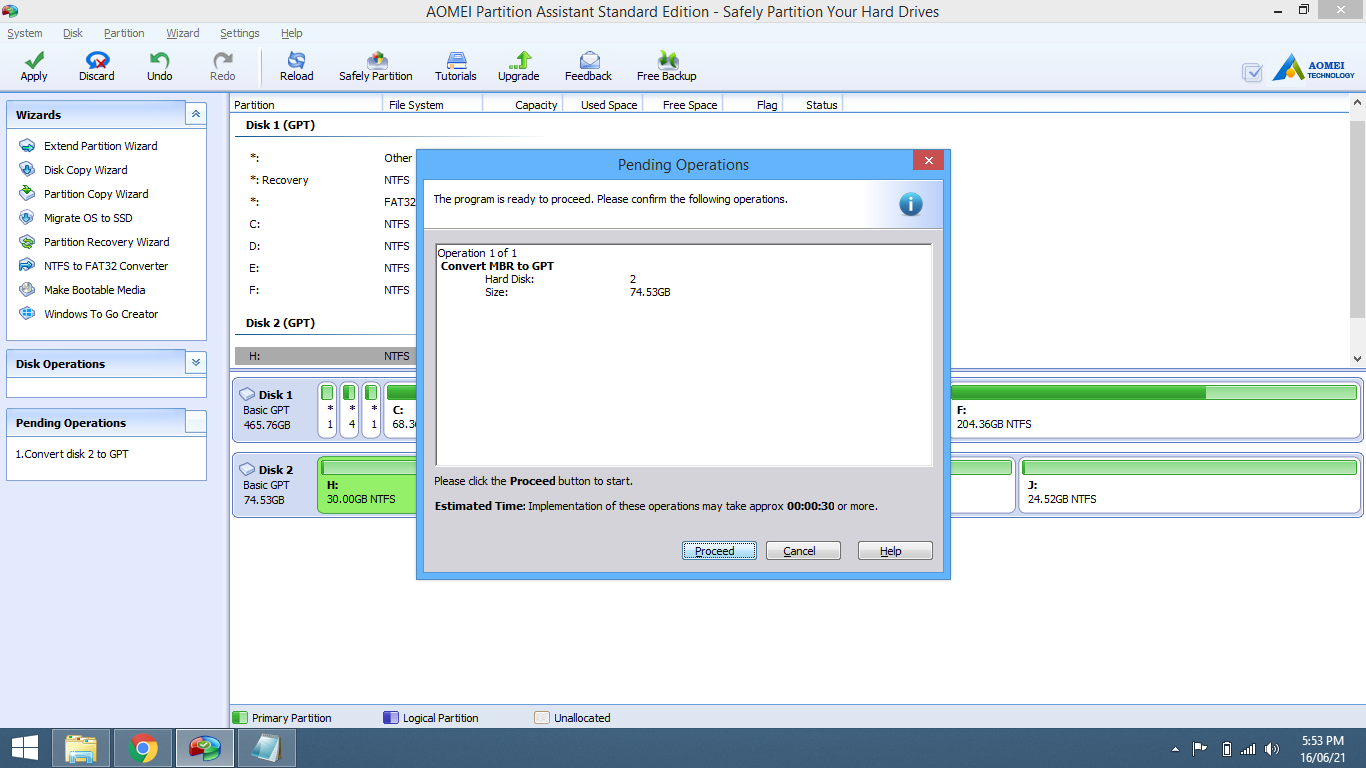The width and height of the screenshot is (1366, 768).
Task: Show hidden system tray icons
Action: pos(1175,749)
